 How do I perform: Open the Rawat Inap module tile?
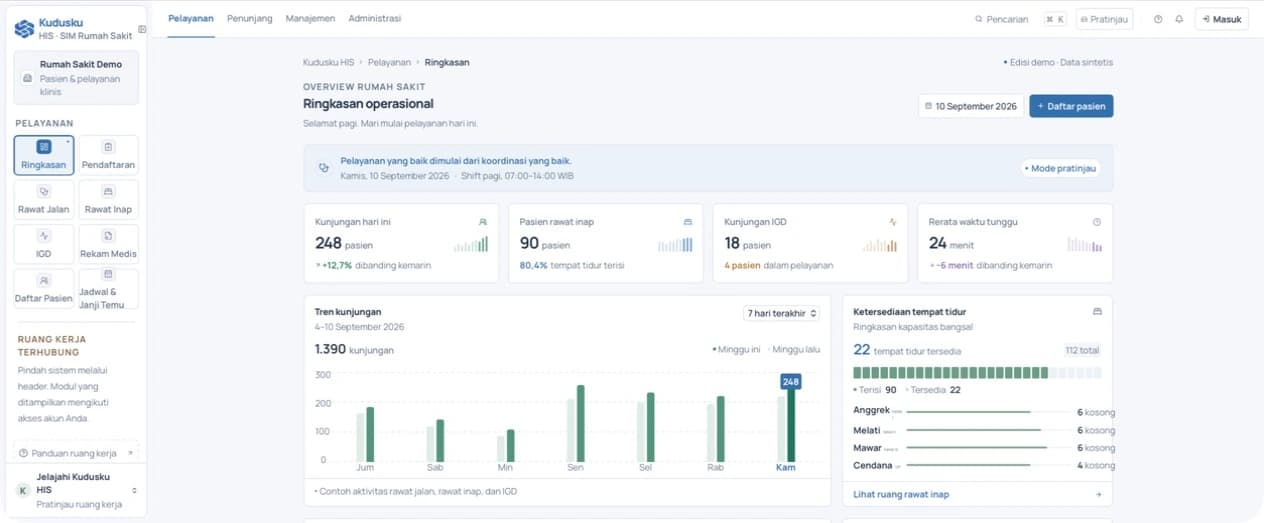pos(109,200)
